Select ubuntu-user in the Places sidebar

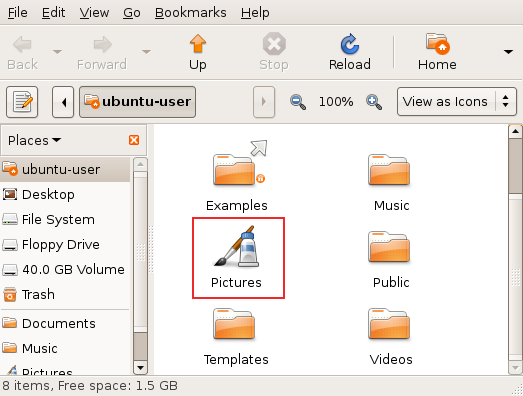pos(65,170)
